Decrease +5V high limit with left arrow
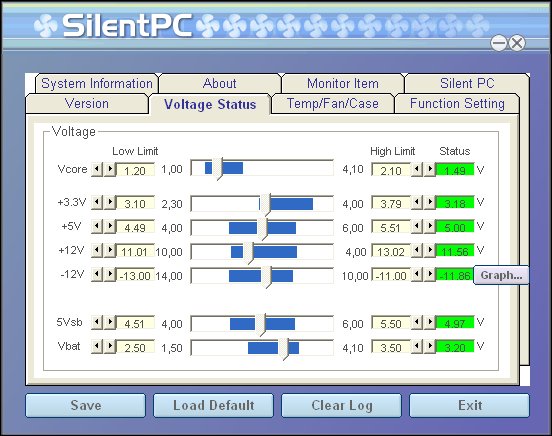This screenshot has width=552, height=436. 417,226
